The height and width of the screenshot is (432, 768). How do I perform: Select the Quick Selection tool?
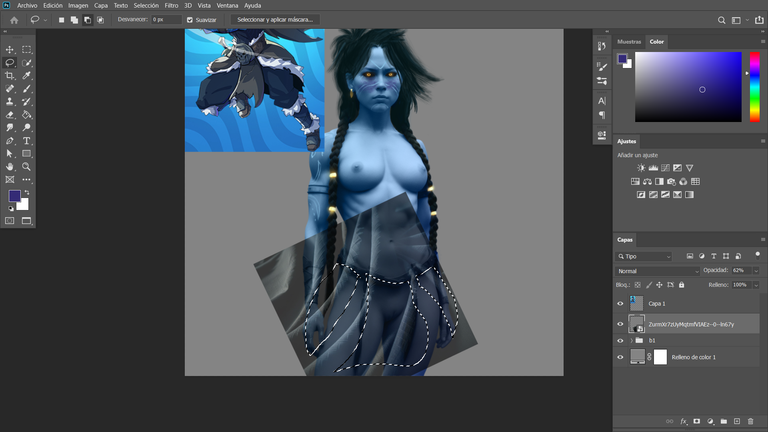click(26, 63)
